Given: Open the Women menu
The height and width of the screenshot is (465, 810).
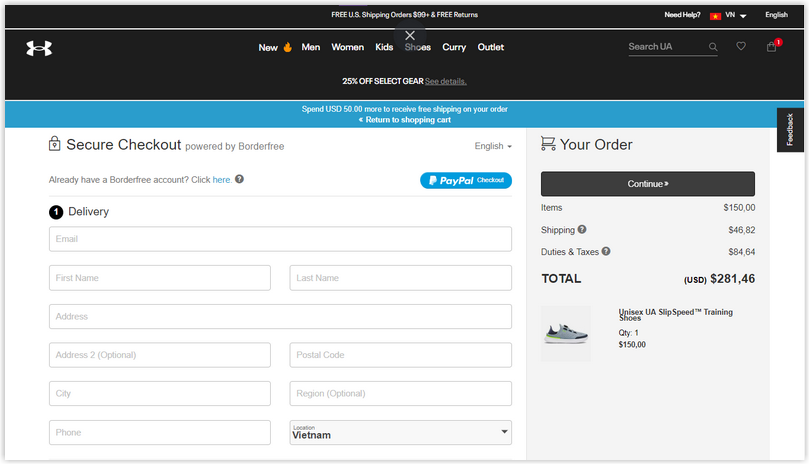Looking at the screenshot, I should [x=348, y=47].
